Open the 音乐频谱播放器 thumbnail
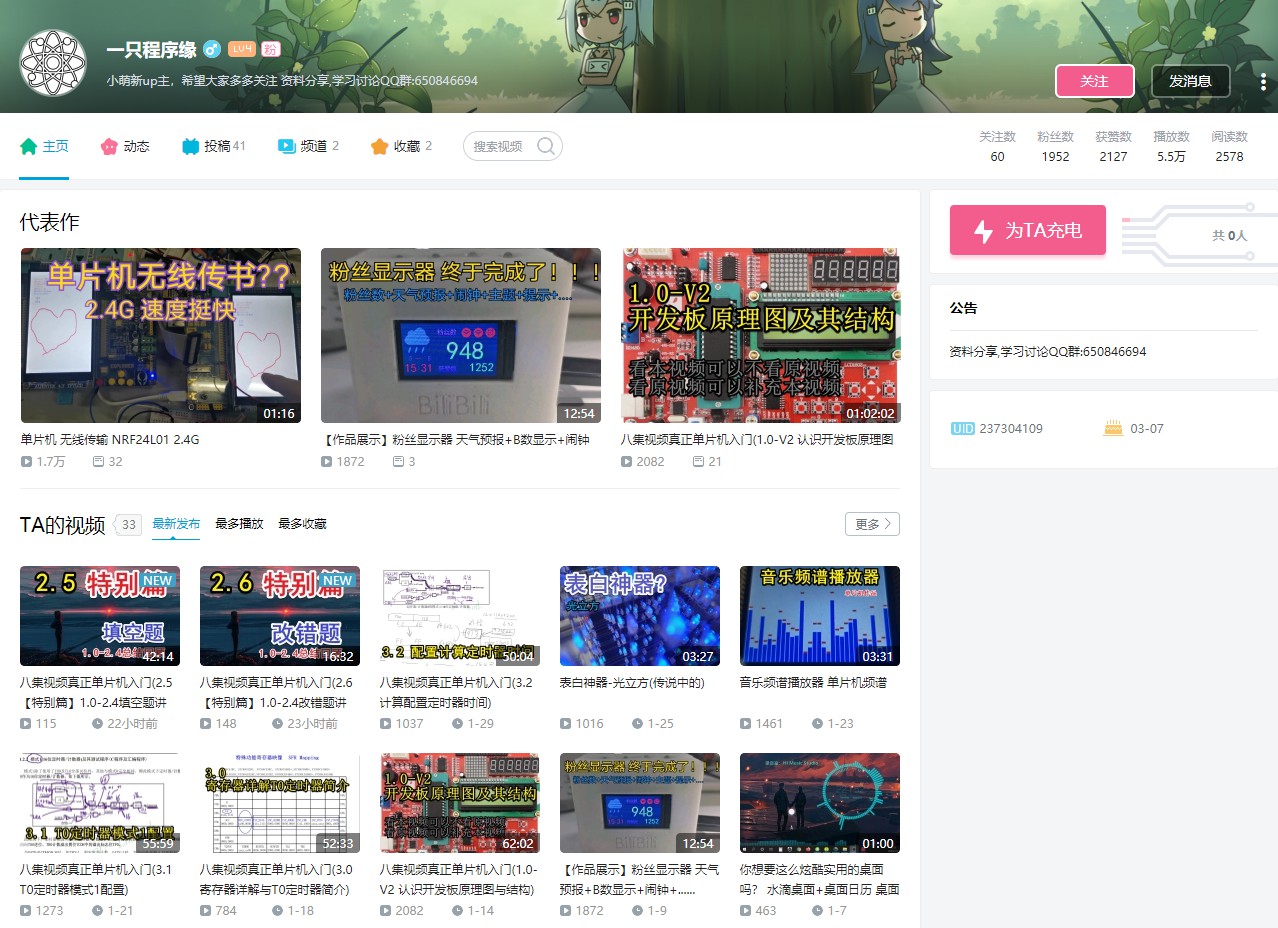 pos(820,616)
